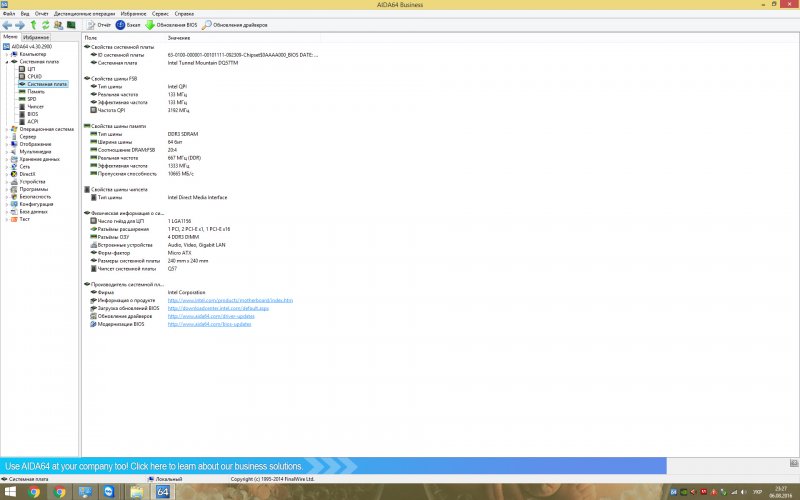Image resolution: width=800 pixels, height=500 pixels.
Task: Select the SPD item in the tree
Action: (32, 99)
